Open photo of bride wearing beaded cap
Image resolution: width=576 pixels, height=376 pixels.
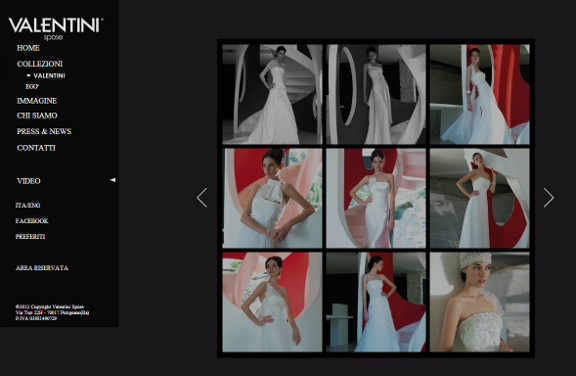pos(480,302)
